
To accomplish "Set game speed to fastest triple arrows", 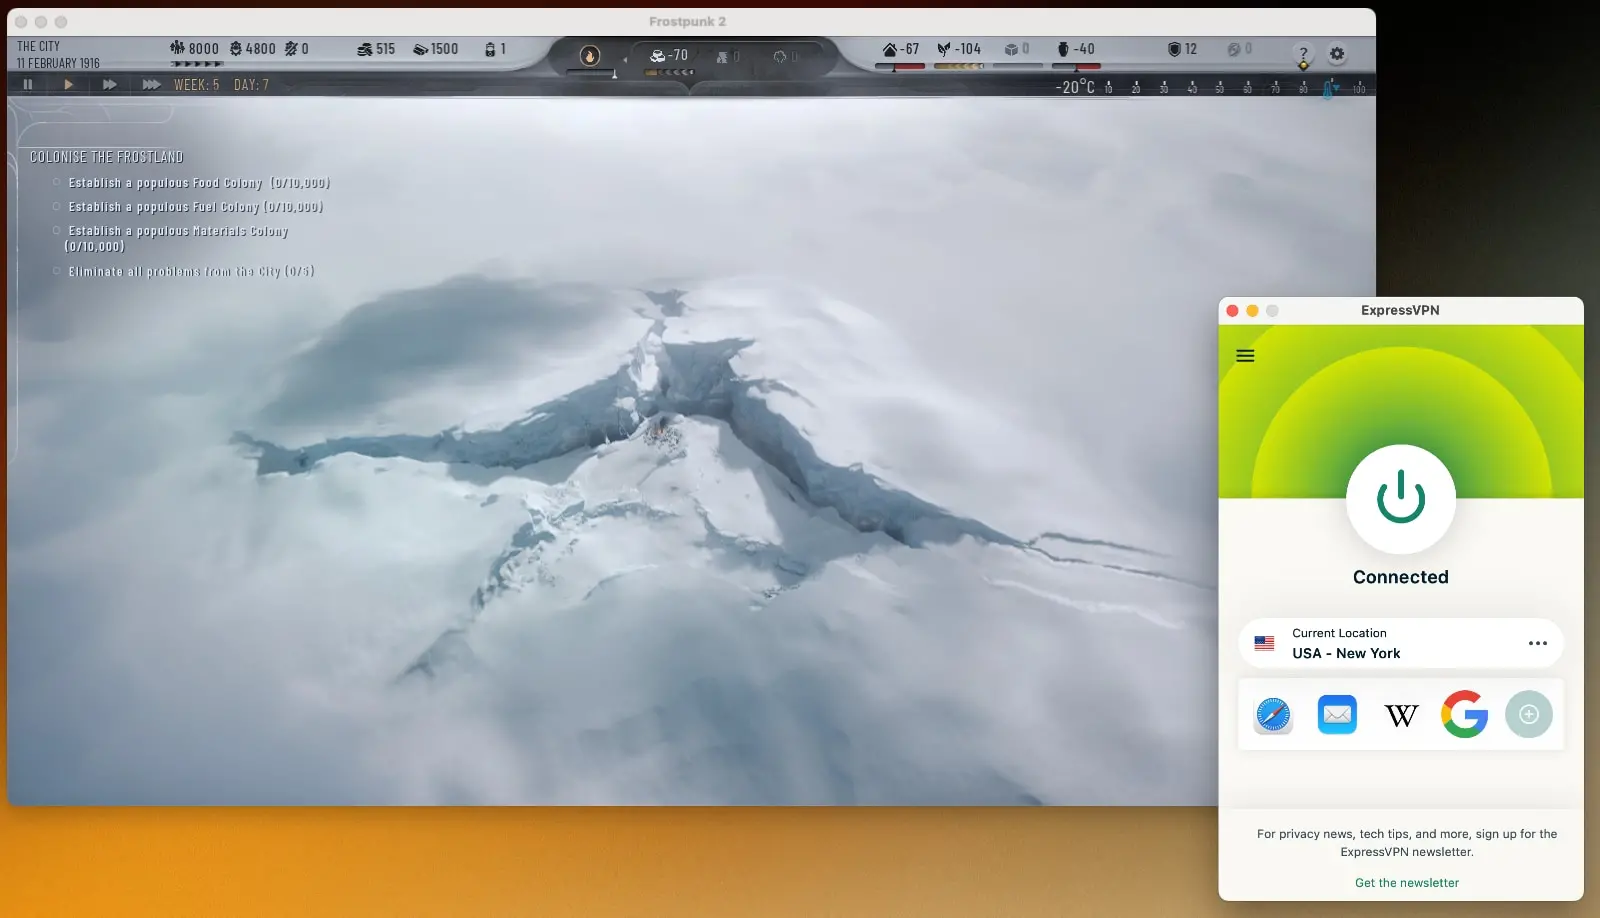I will [x=151, y=85].
